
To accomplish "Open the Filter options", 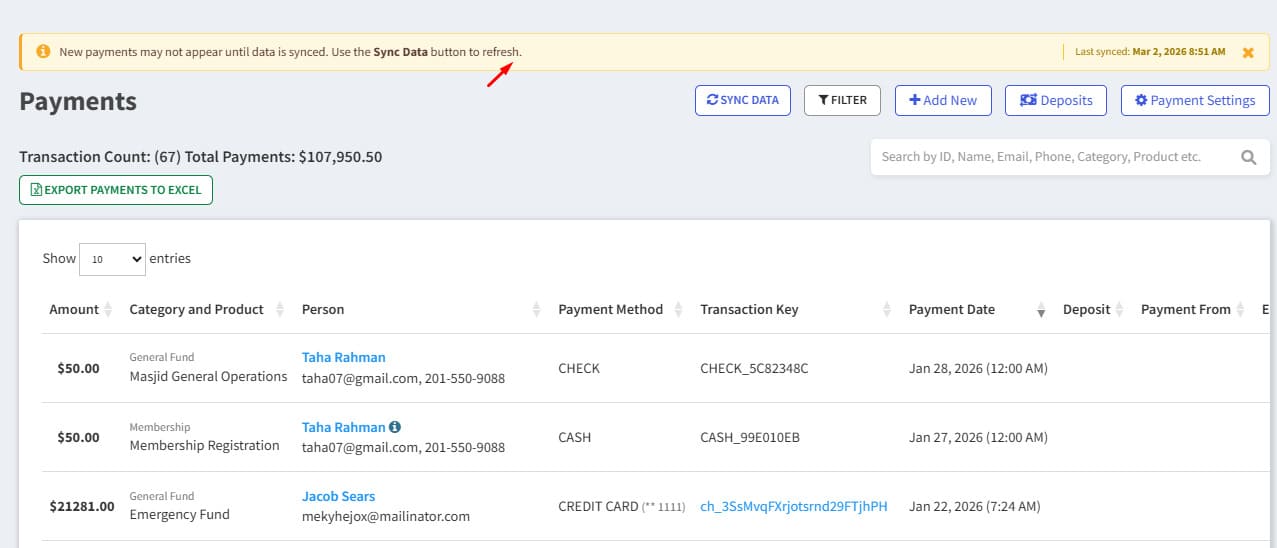I will click(x=842, y=100).
